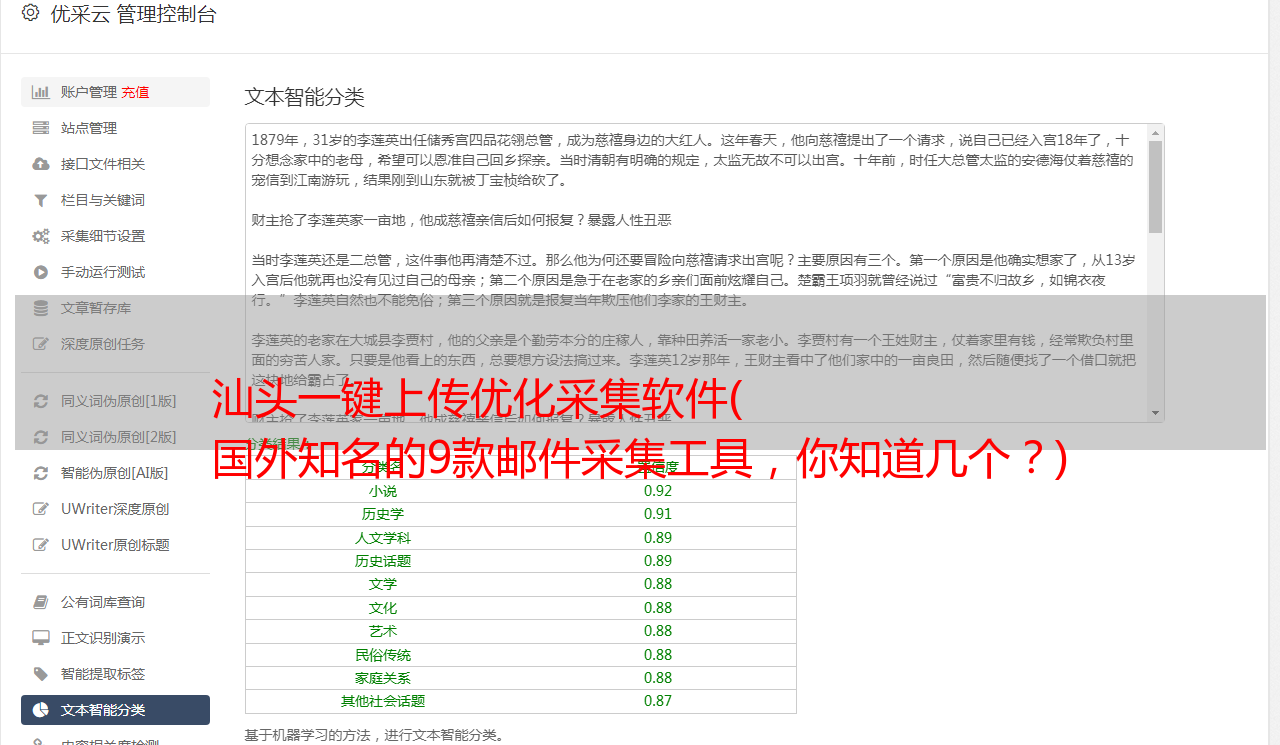This screenshot has height=745, width=1280.
Task: Open 公有词库查询 page
Action: point(115,602)
